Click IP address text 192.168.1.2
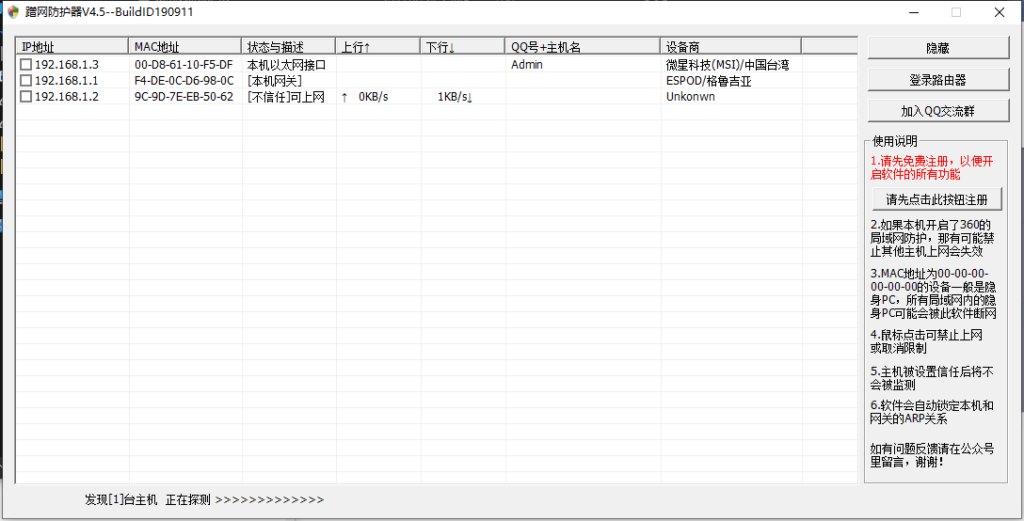The height and width of the screenshot is (521, 1024). pos(67,97)
